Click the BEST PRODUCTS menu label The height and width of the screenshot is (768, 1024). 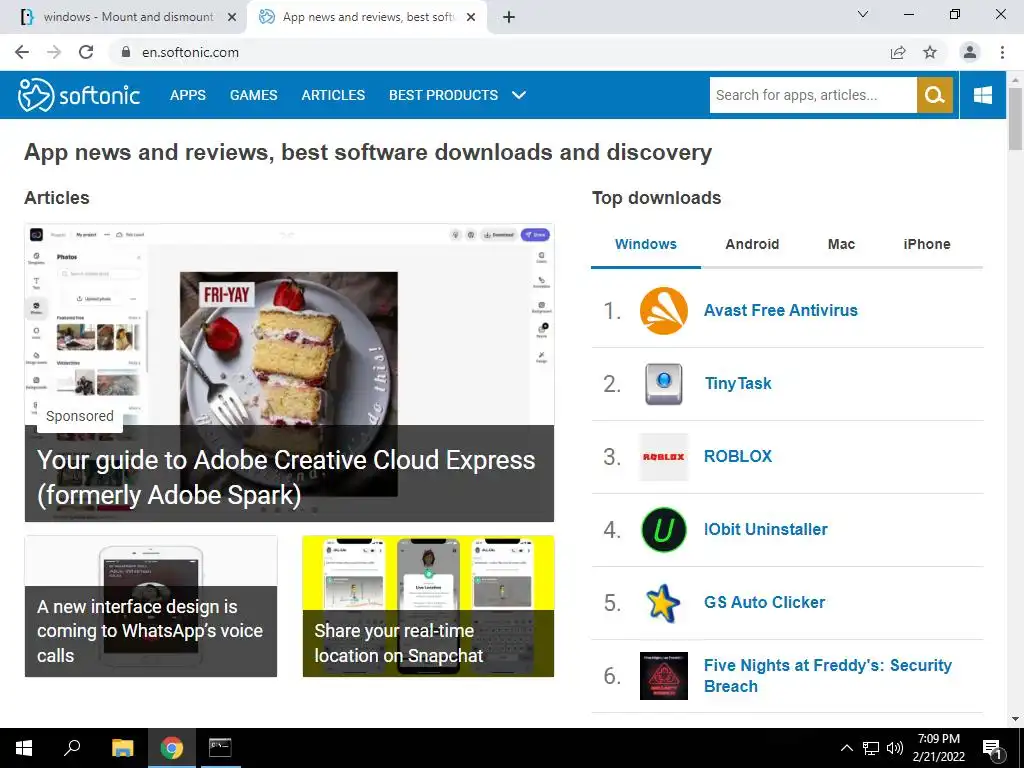tap(443, 95)
